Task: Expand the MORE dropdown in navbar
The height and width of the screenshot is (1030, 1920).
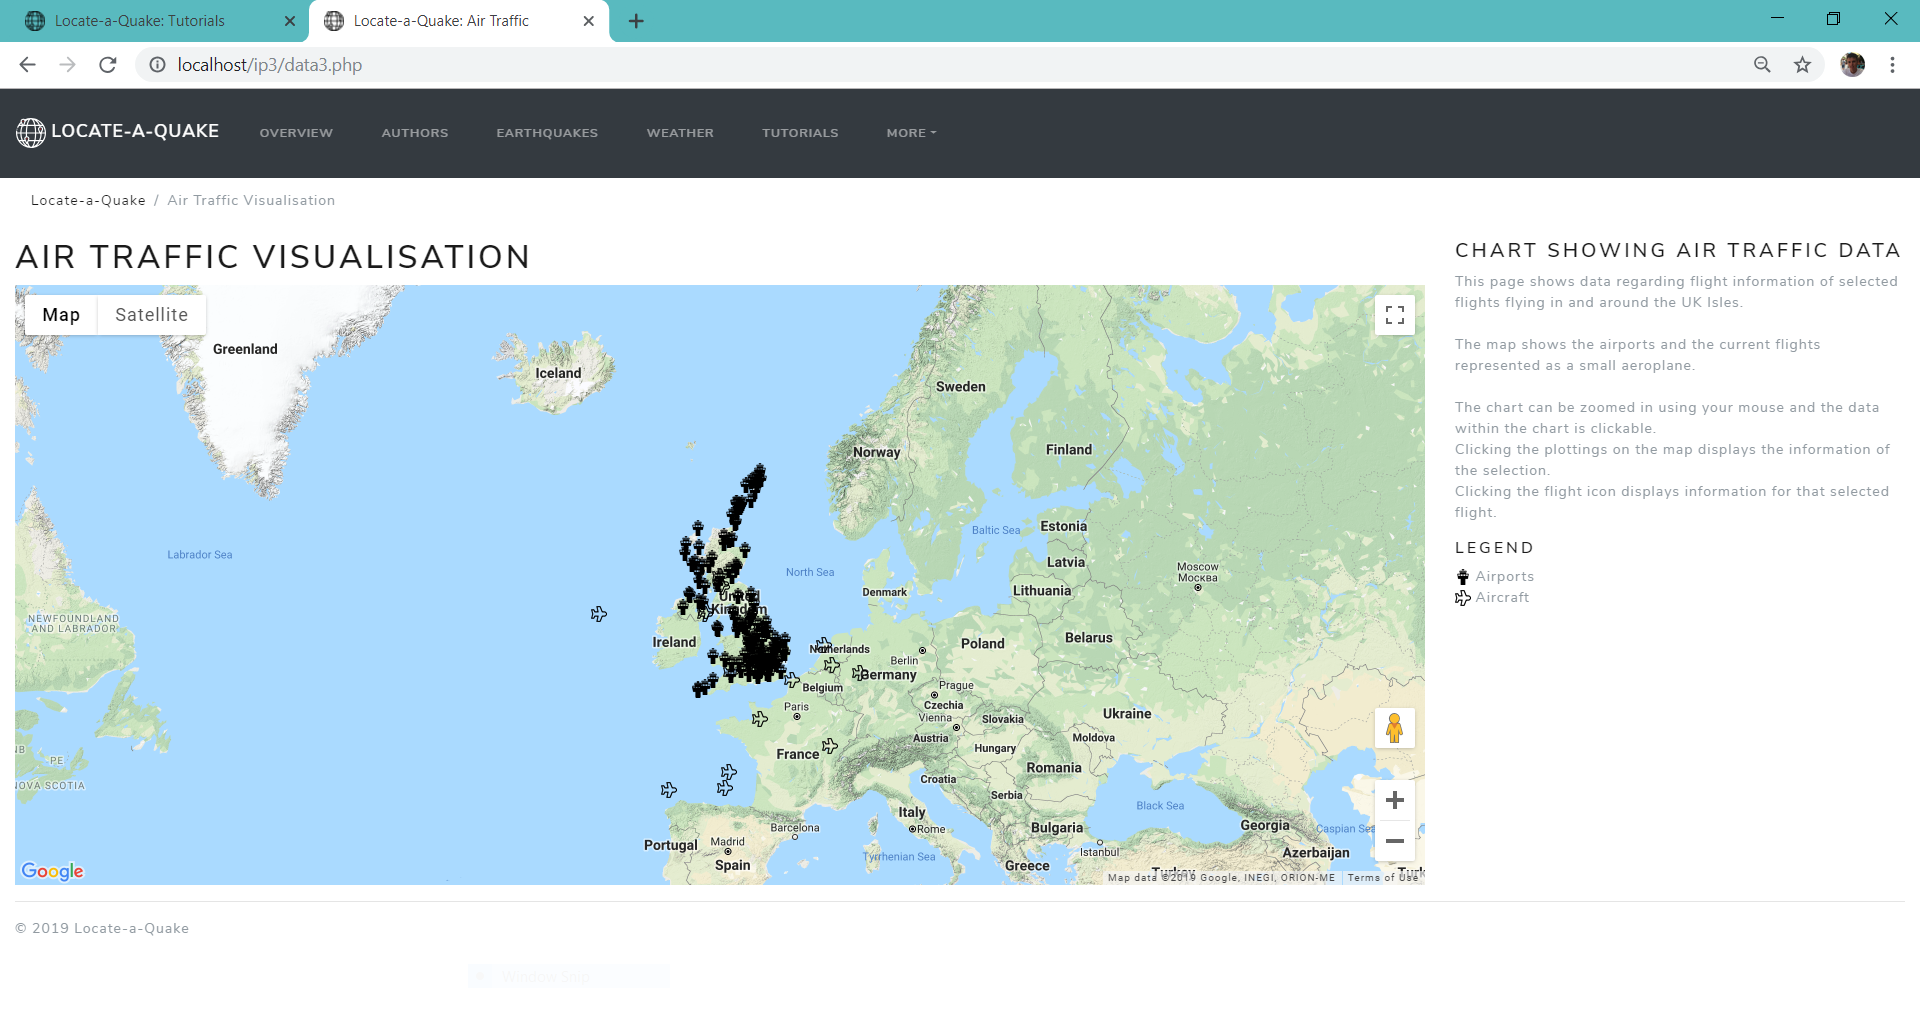Action: click(911, 133)
